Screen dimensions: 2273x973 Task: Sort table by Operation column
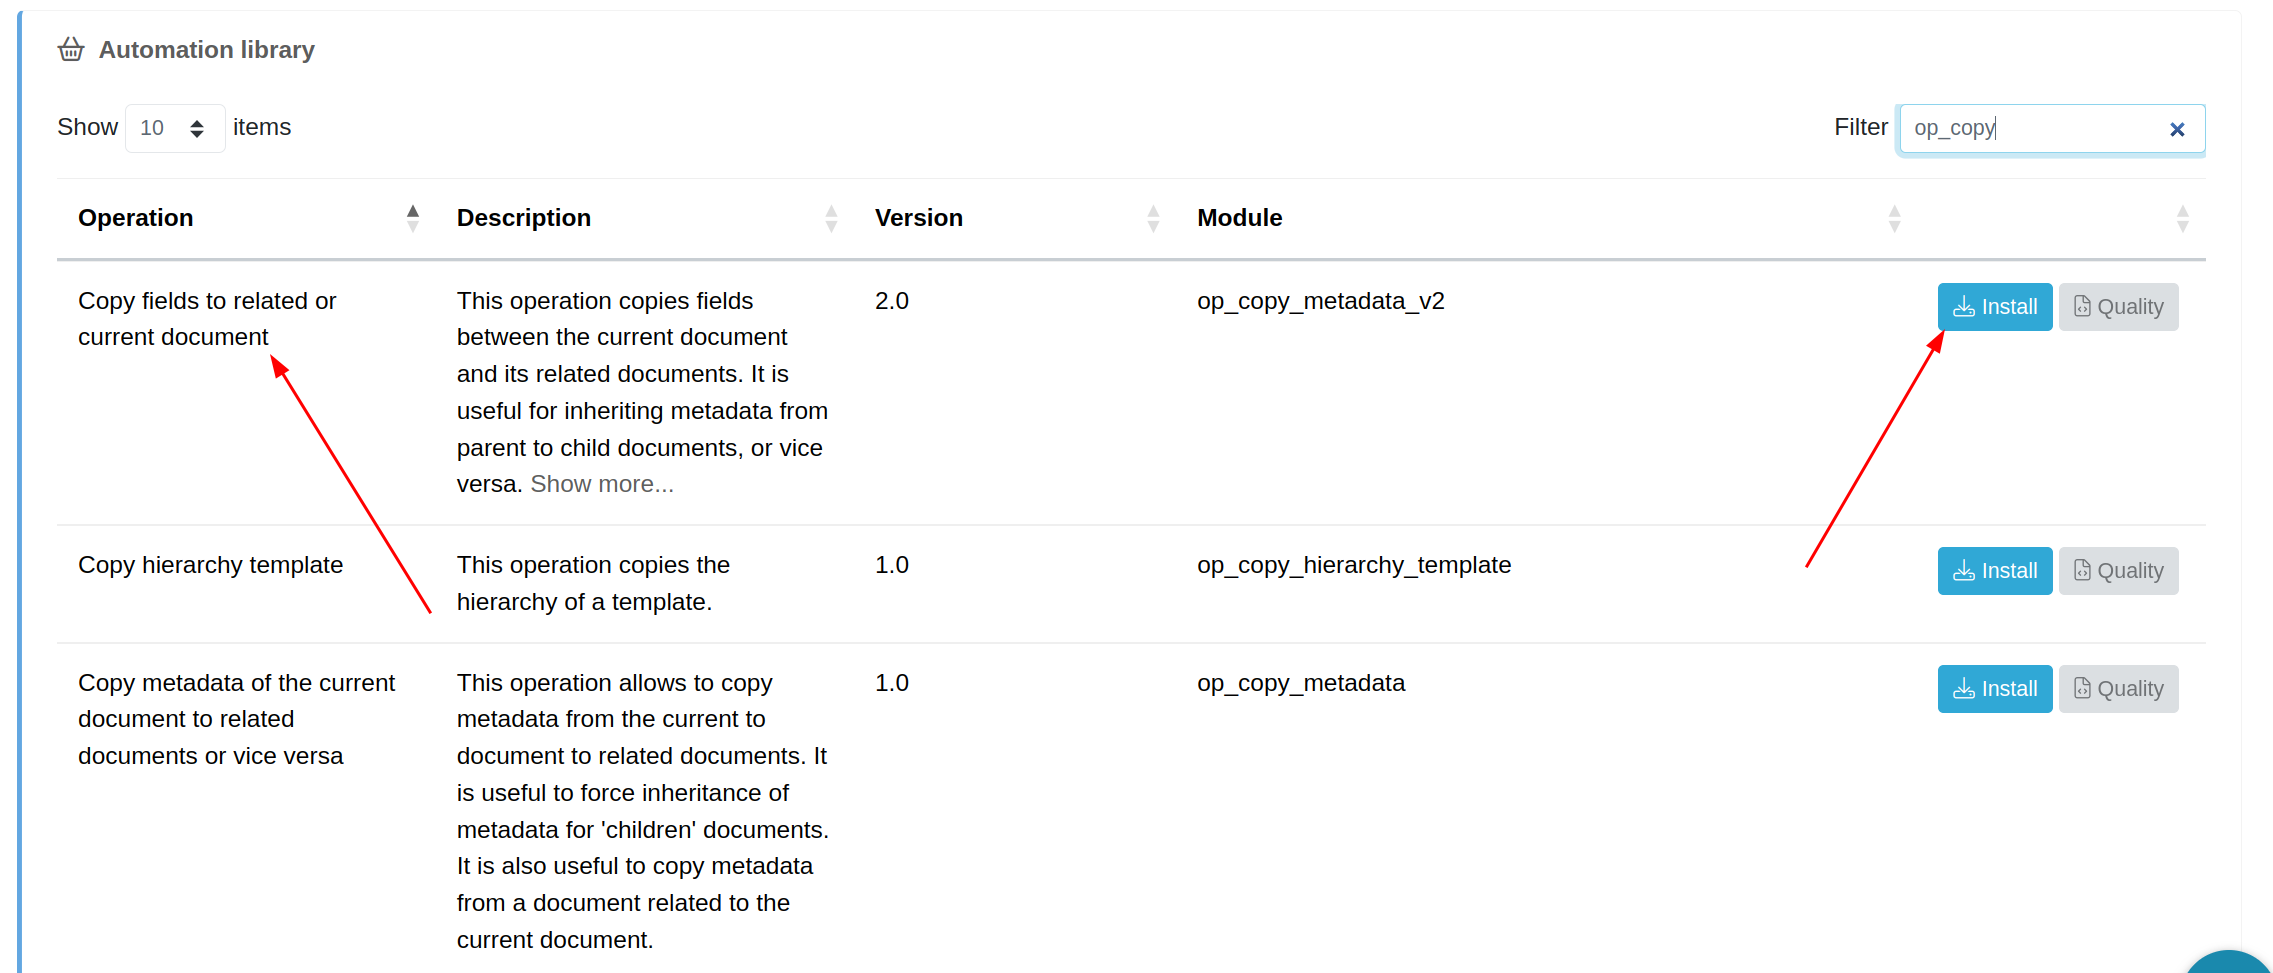click(412, 218)
